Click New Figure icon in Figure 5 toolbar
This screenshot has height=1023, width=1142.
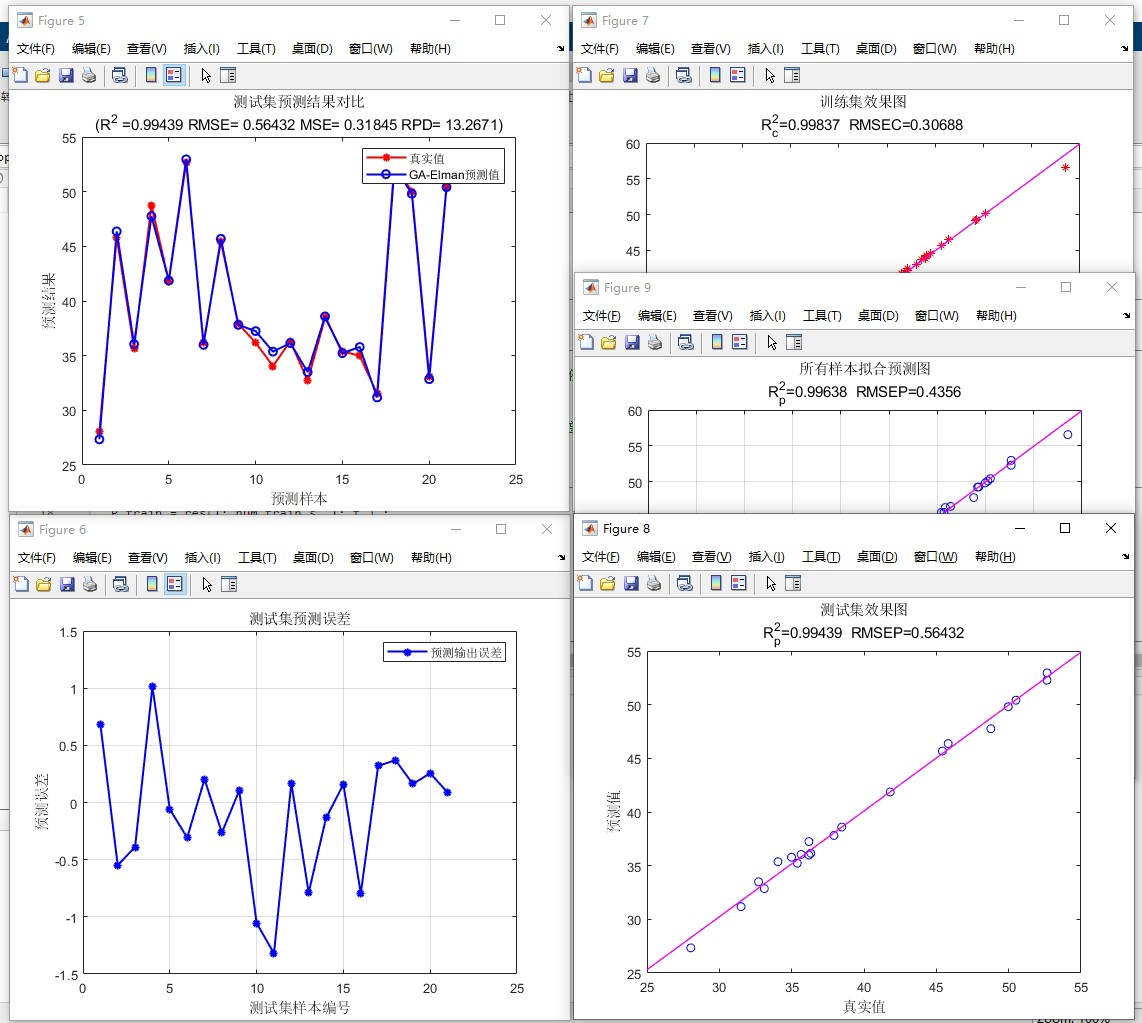point(20,75)
